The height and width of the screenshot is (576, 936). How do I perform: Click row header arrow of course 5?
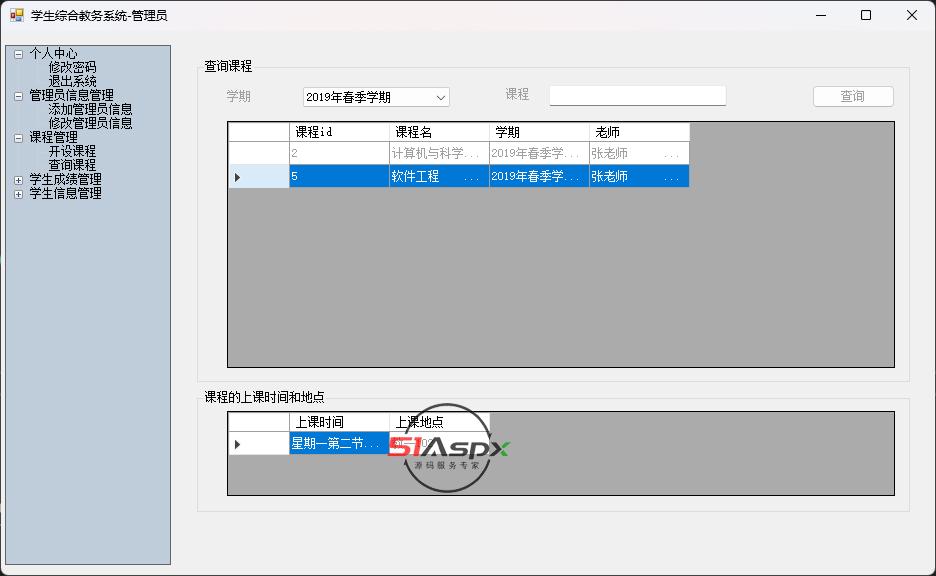(x=258, y=176)
